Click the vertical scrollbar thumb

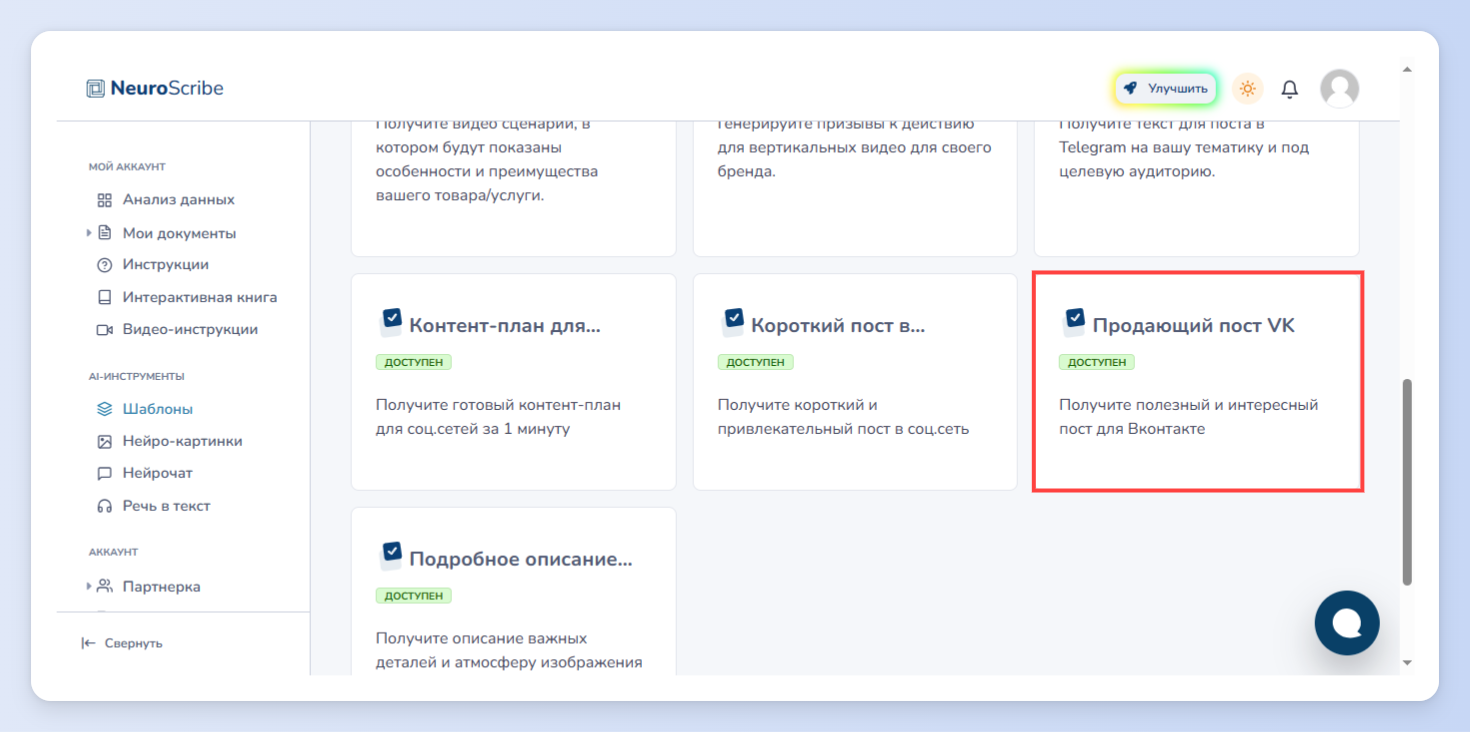point(1407,481)
